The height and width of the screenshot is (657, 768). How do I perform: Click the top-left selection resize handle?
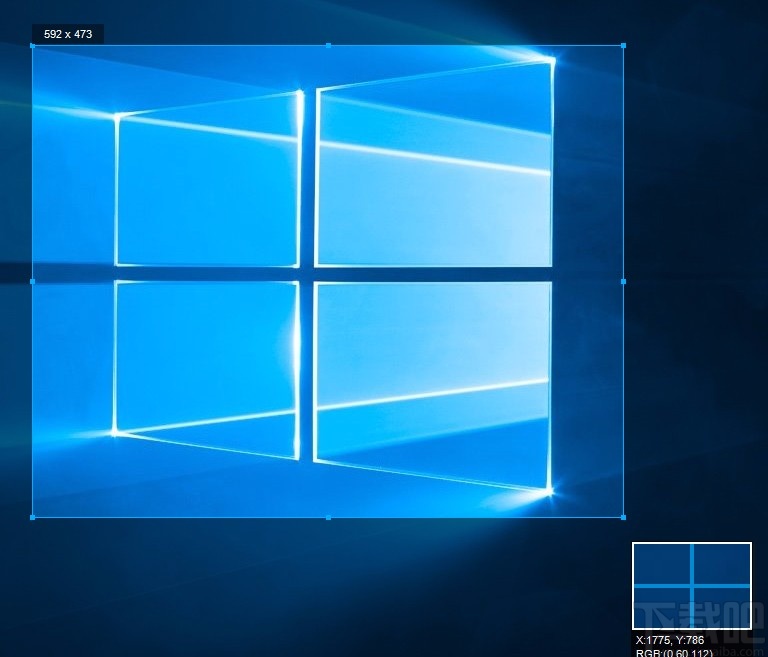[32, 46]
